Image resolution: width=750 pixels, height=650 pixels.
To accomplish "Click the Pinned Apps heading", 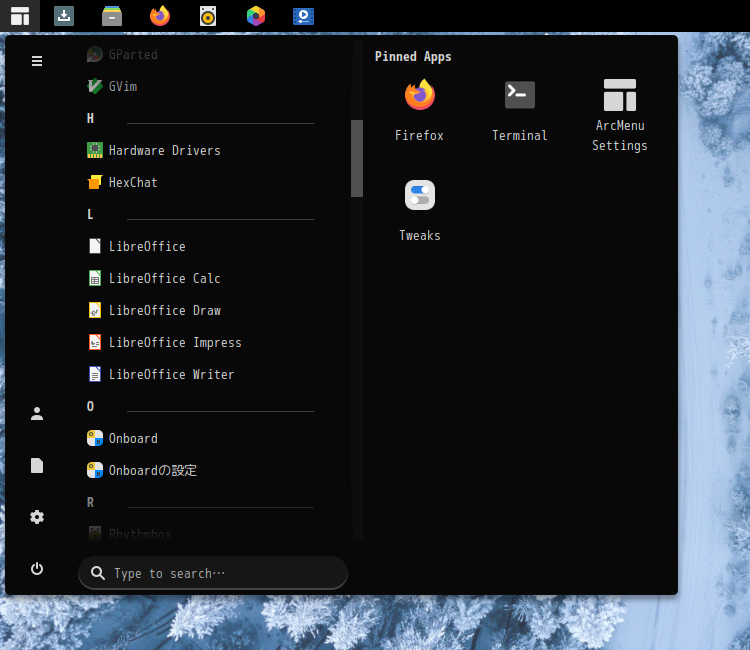I will 413,57.
